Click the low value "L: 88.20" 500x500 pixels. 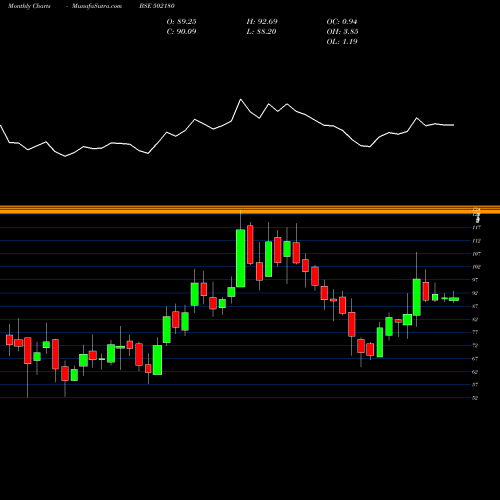261,32
